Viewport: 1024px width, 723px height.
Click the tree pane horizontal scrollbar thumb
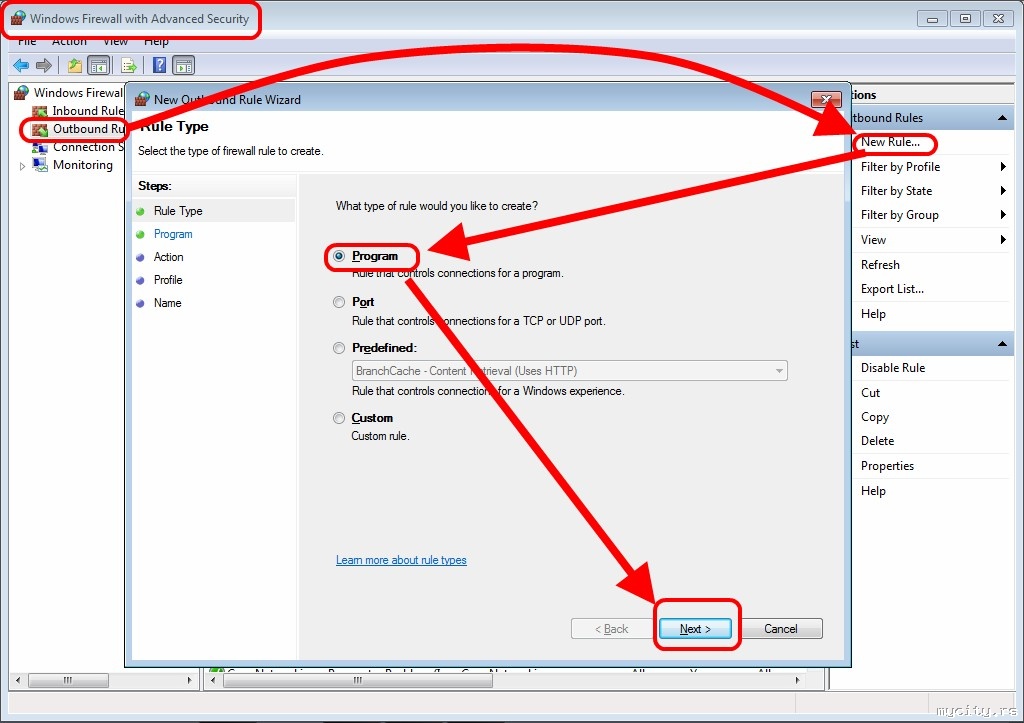click(x=69, y=680)
